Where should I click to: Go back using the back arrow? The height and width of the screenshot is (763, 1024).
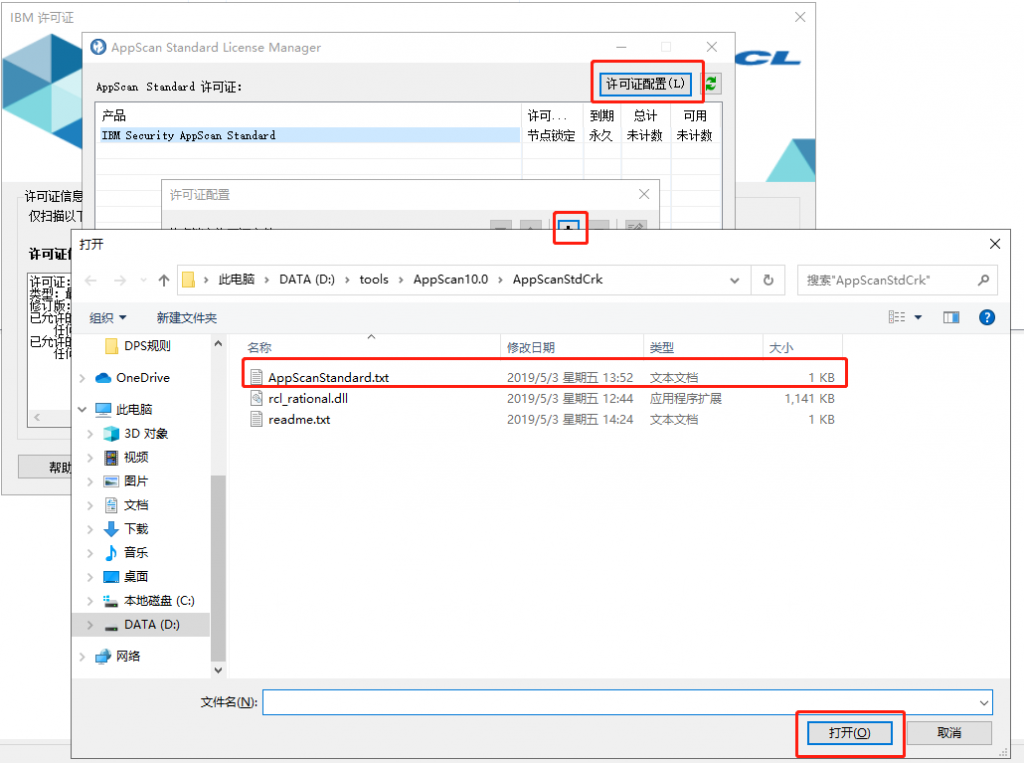point(91,280)
